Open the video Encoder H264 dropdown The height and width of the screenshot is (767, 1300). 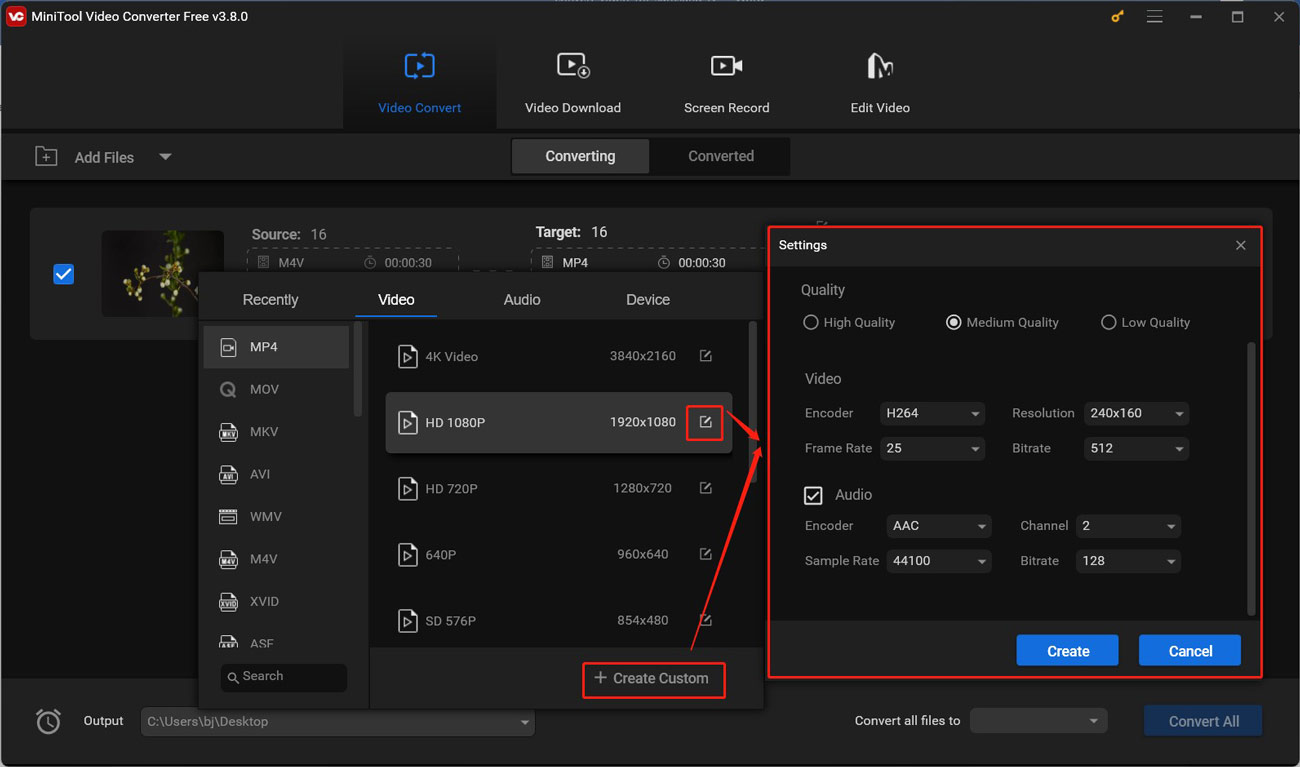pyautogui.click(x=933, y=414)
